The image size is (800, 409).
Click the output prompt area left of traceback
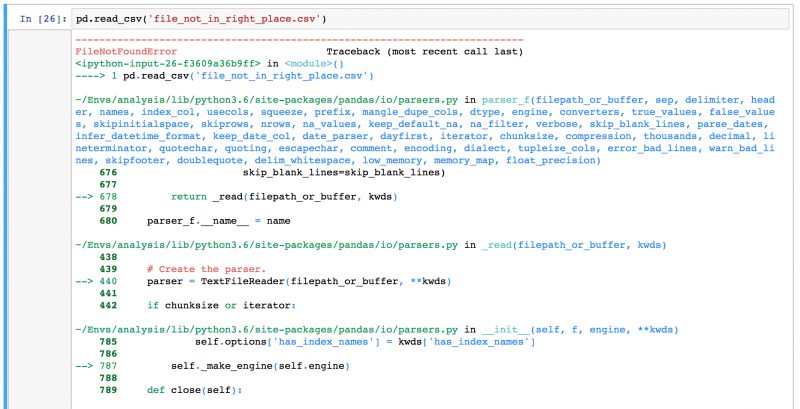[39, 219]
